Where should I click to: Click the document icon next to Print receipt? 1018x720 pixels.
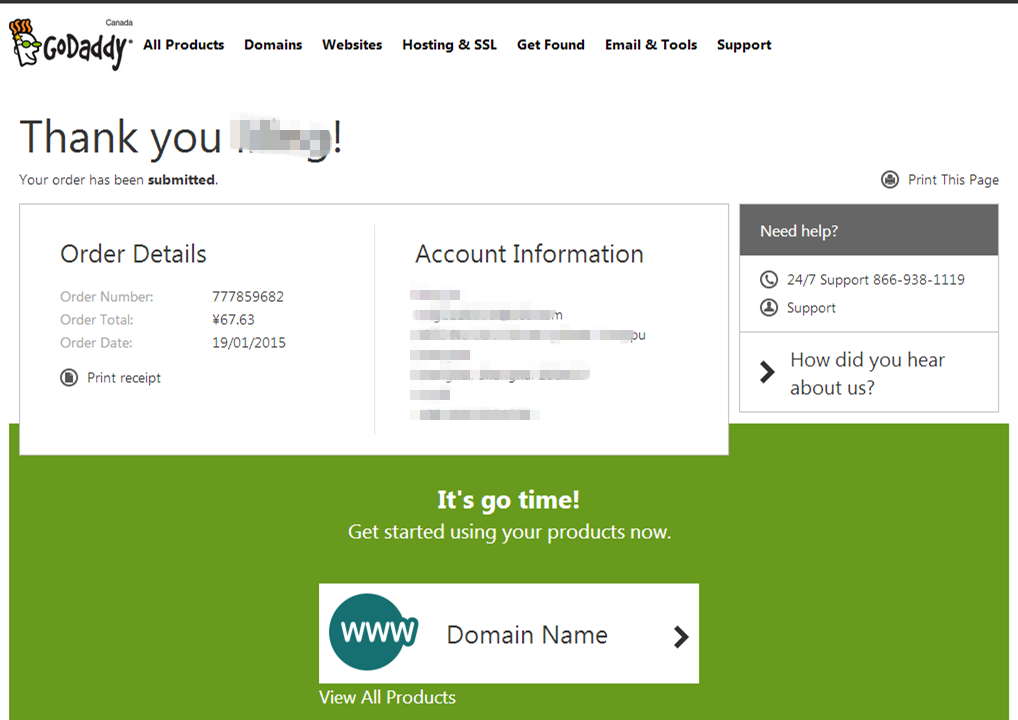point(69,378)
